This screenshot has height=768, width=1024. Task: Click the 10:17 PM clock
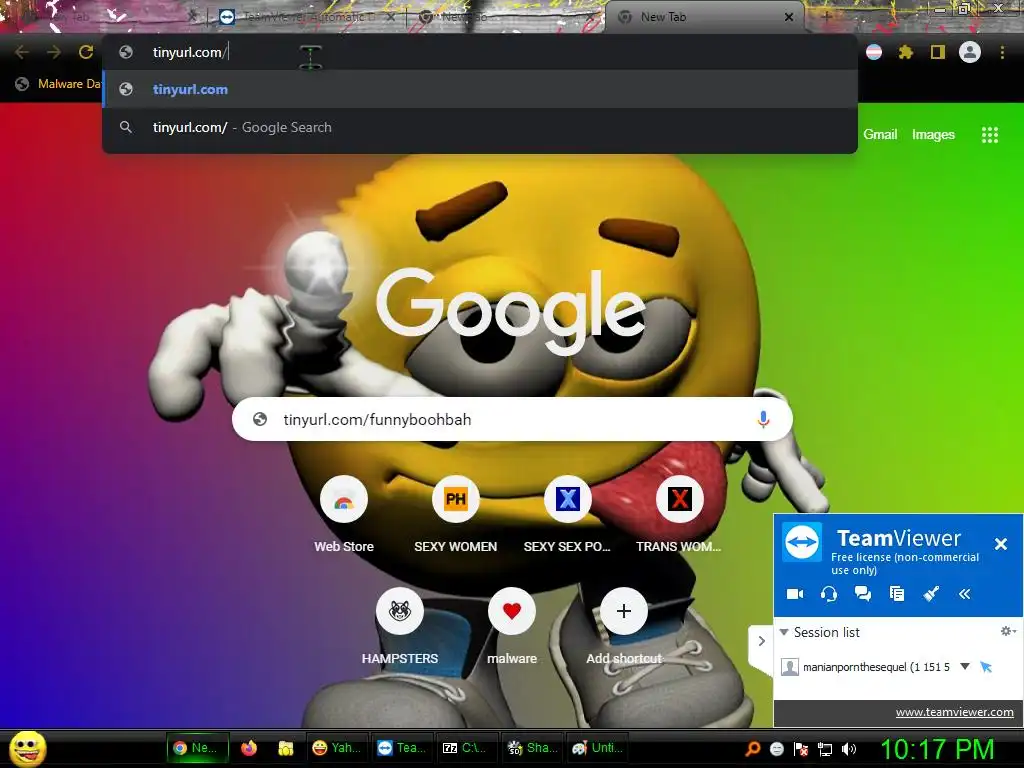937,750
